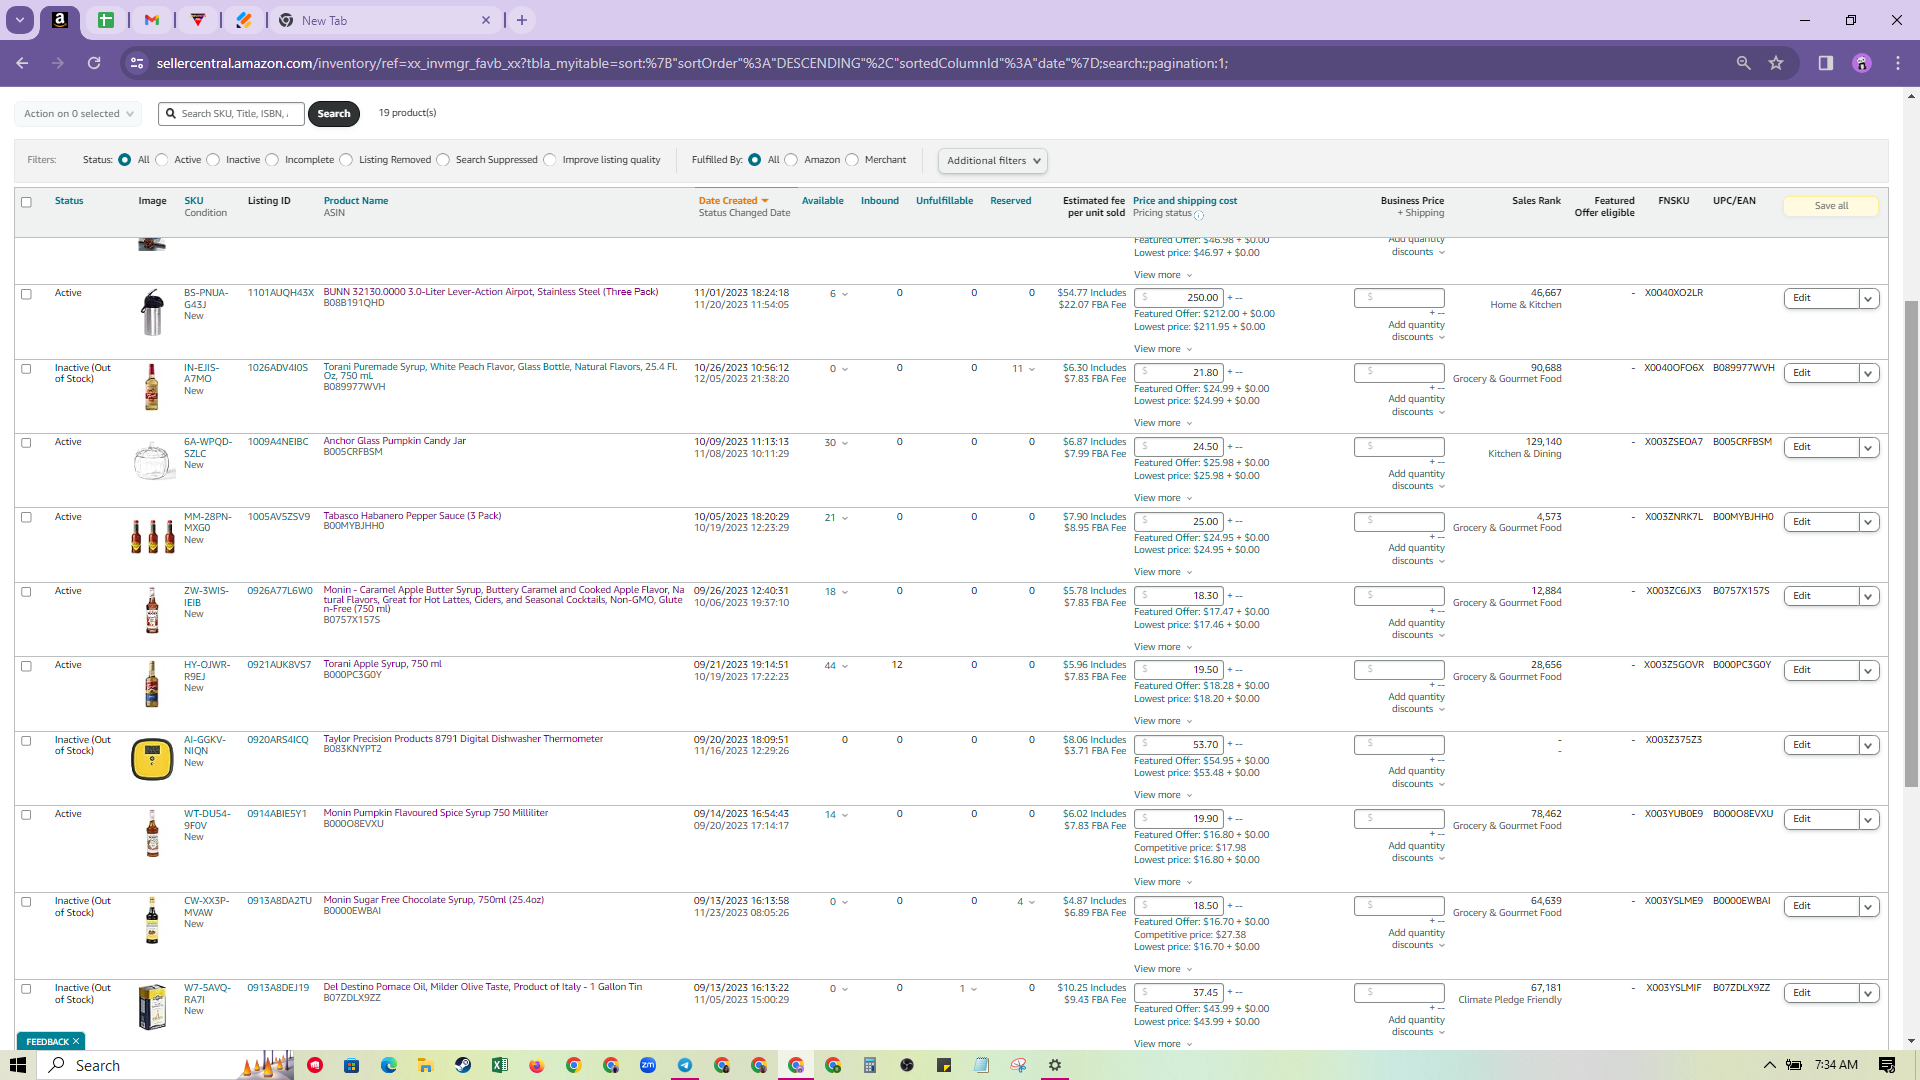Viewport: 1920px width, 1080px height.
Task: Open the Tabasco Habanero Pepper Sauce listing
Action: pos(412,516)
